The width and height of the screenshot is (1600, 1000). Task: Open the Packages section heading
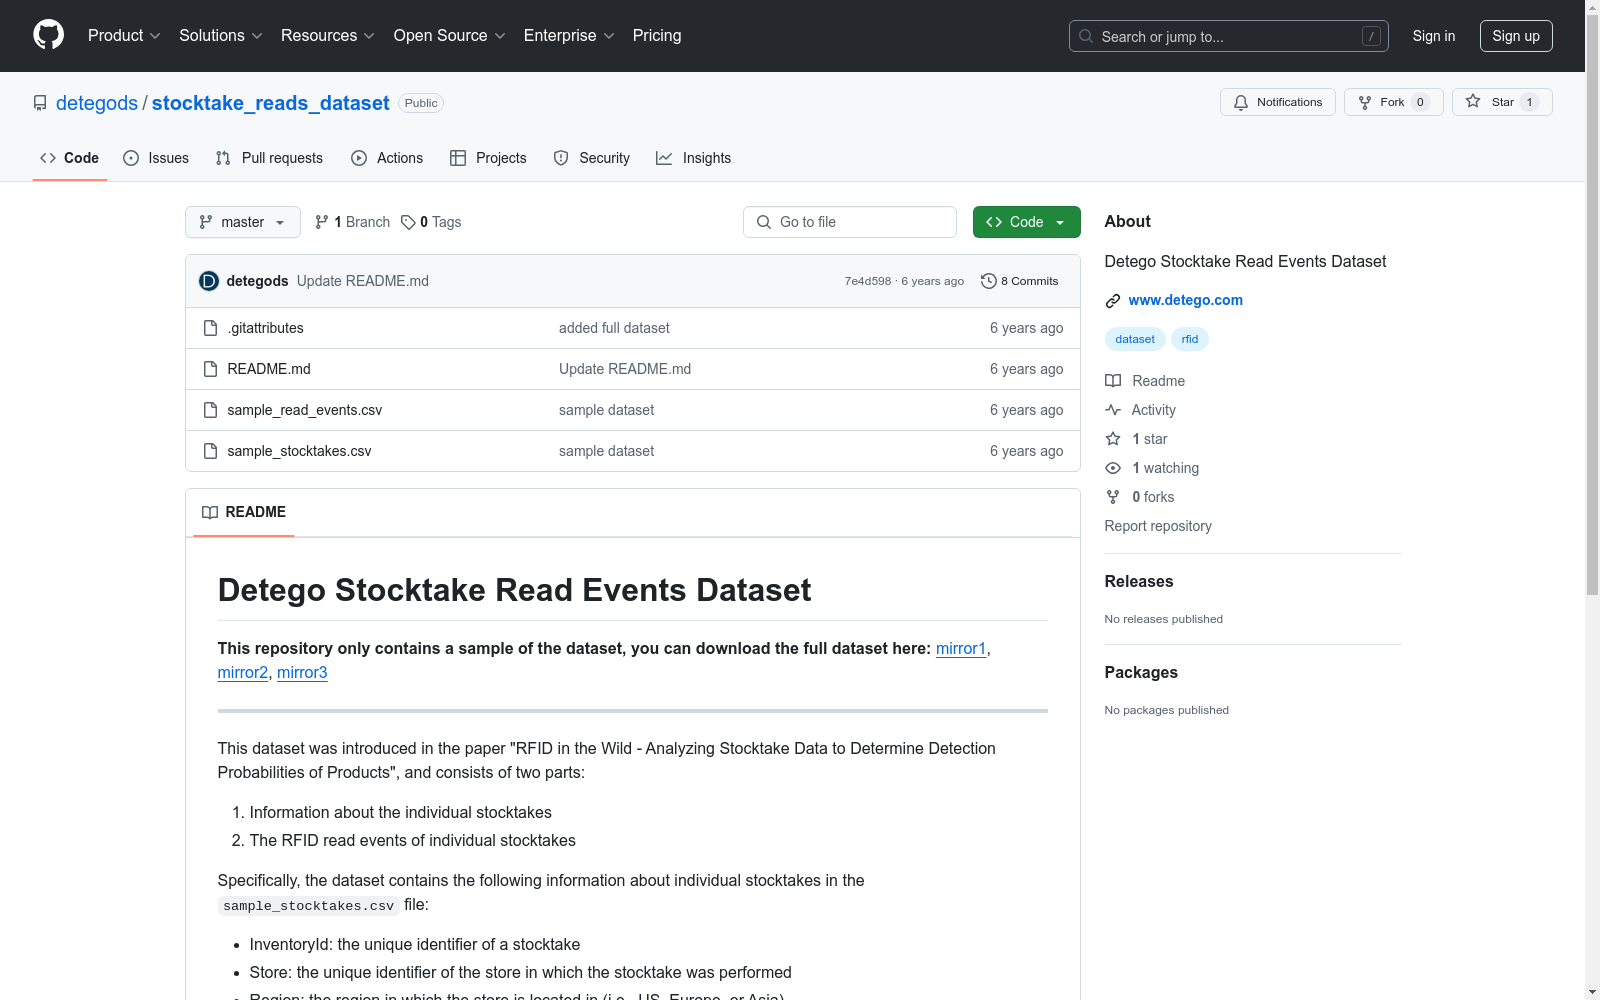pyautogui.click(x=1141, y=672)
